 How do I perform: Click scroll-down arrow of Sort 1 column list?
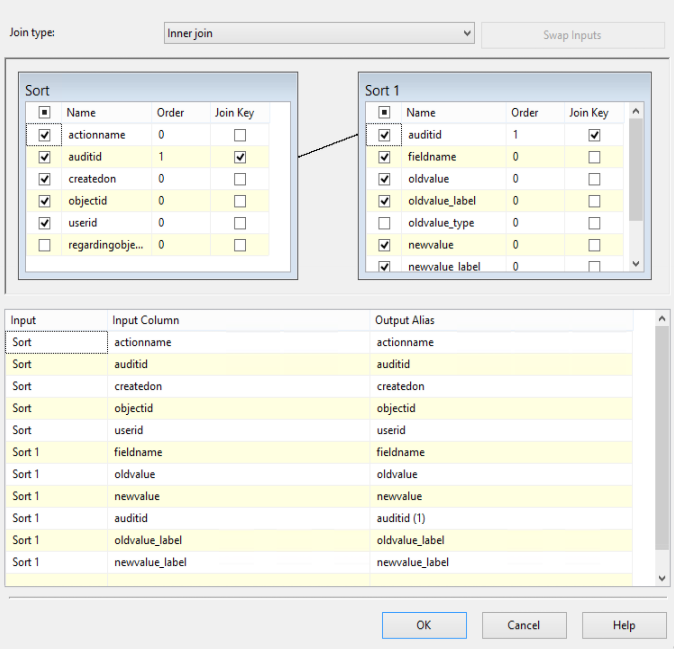pyautogui.click(x=636, y=263)
